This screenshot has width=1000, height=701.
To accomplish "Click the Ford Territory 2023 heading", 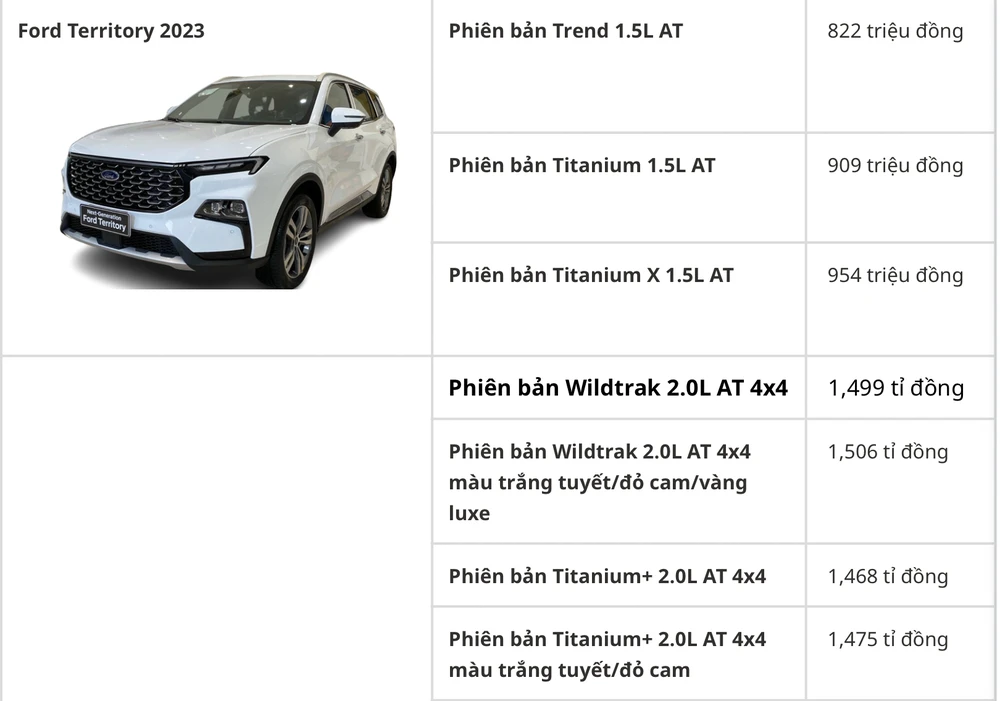I will [111, 31].
